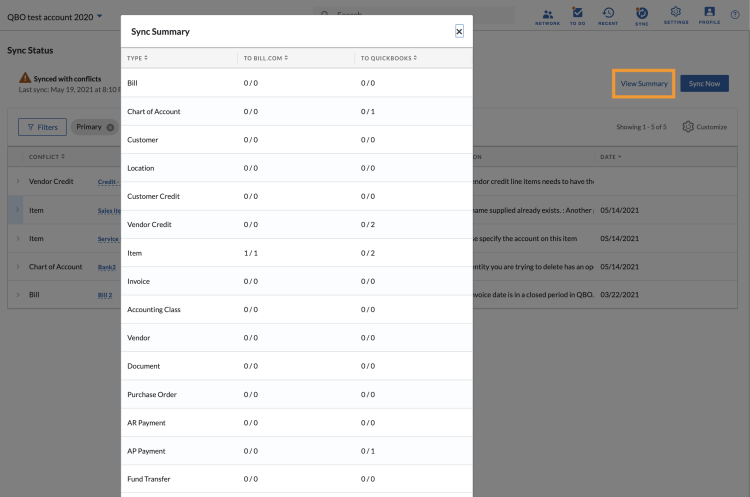Close the Sync Summary dialog
Viewport: 750px width, 497px height.
tap(459, 32)
